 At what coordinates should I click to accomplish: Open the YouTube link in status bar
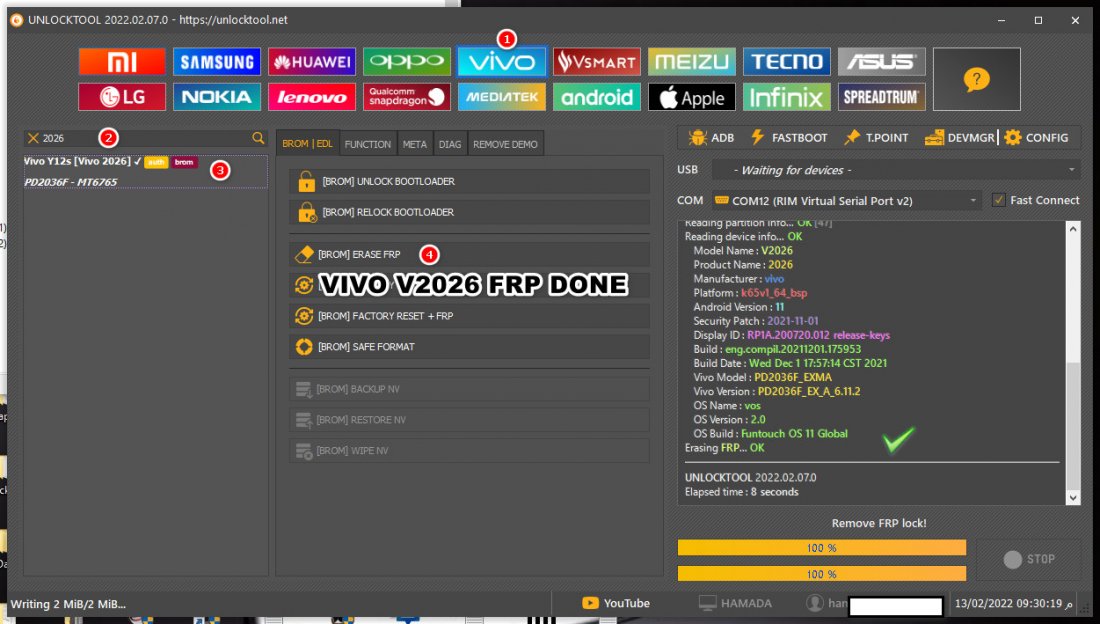tap(616, 603)
